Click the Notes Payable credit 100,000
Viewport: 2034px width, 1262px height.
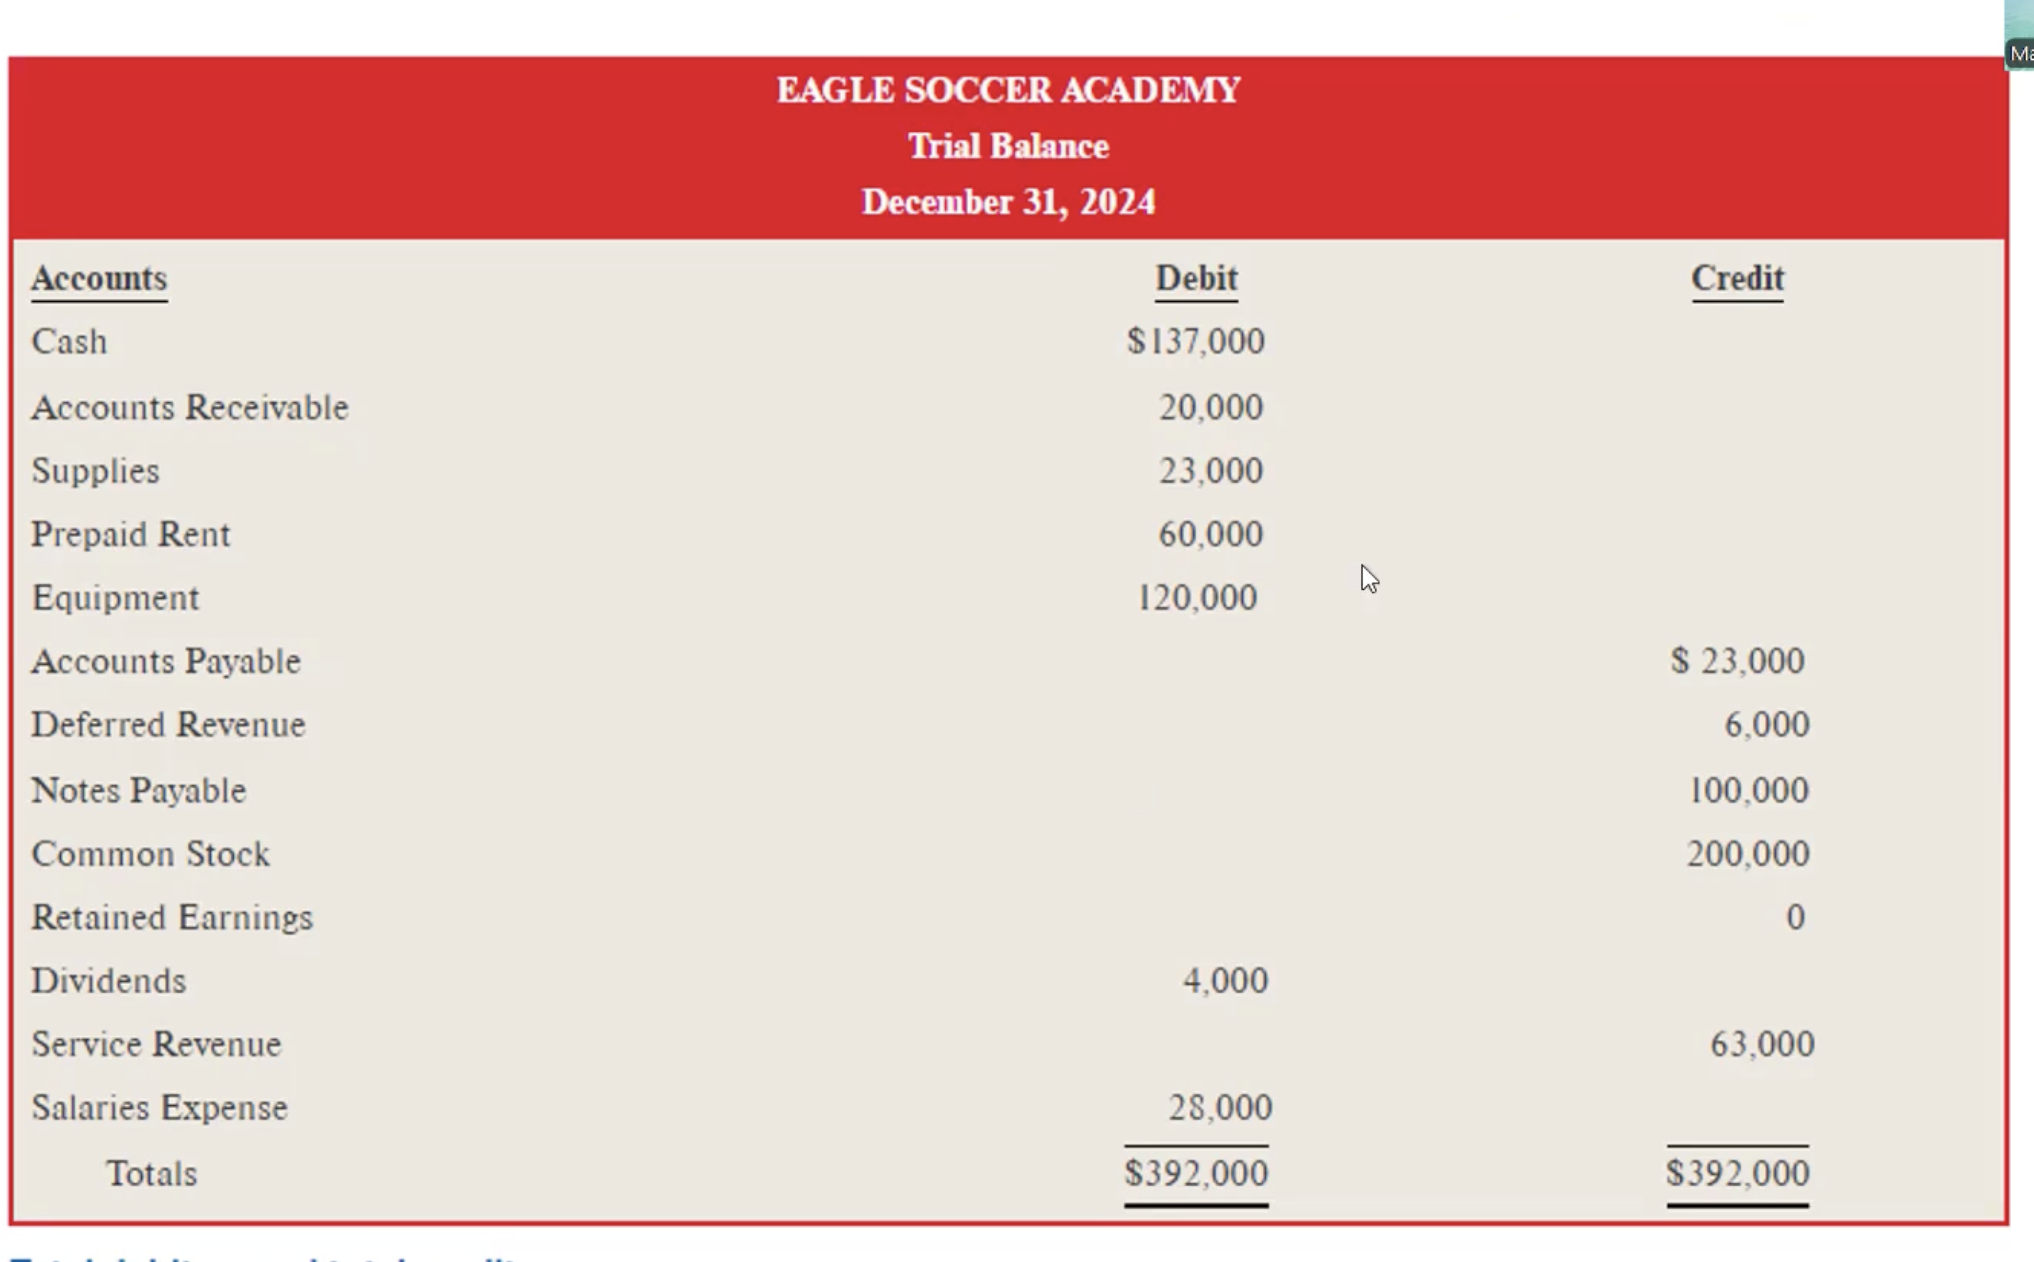click(1749, 791)
